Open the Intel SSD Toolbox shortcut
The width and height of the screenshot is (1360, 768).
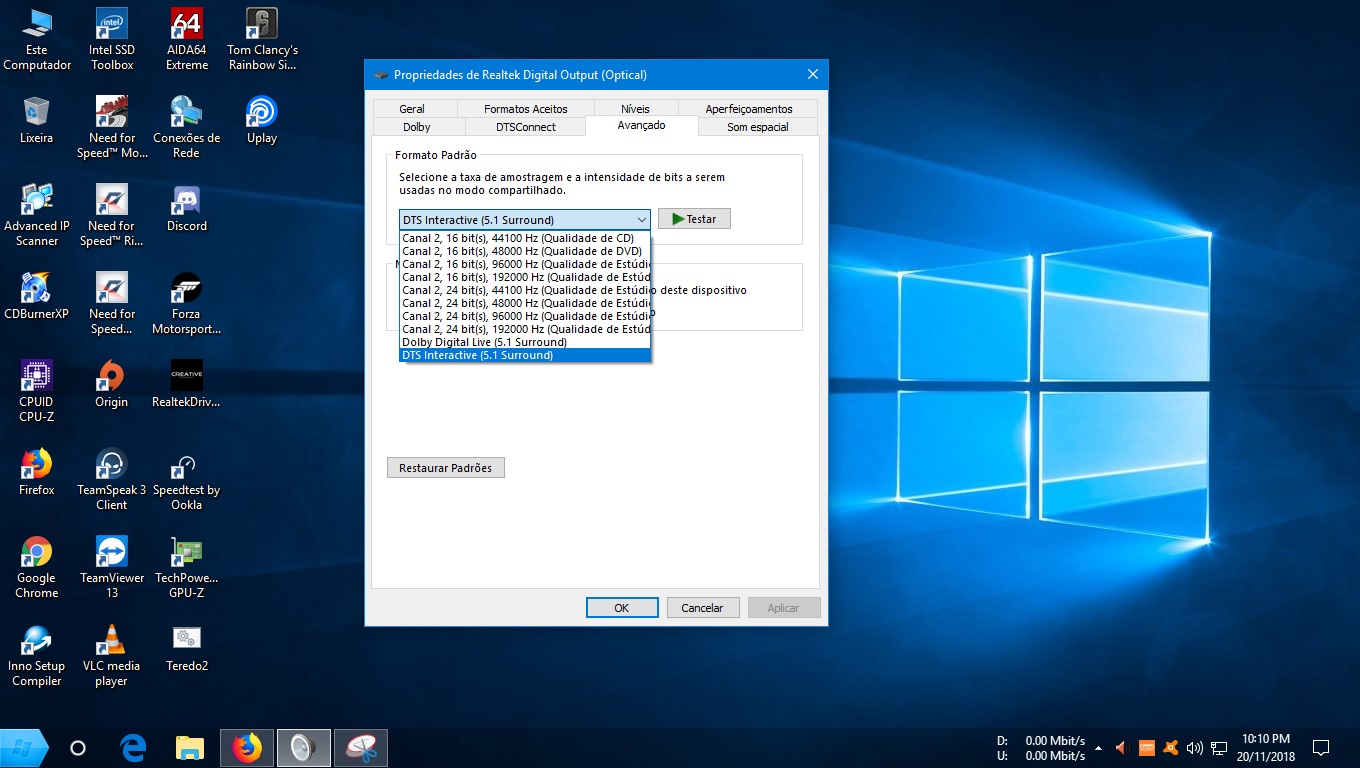click(112, 40)
